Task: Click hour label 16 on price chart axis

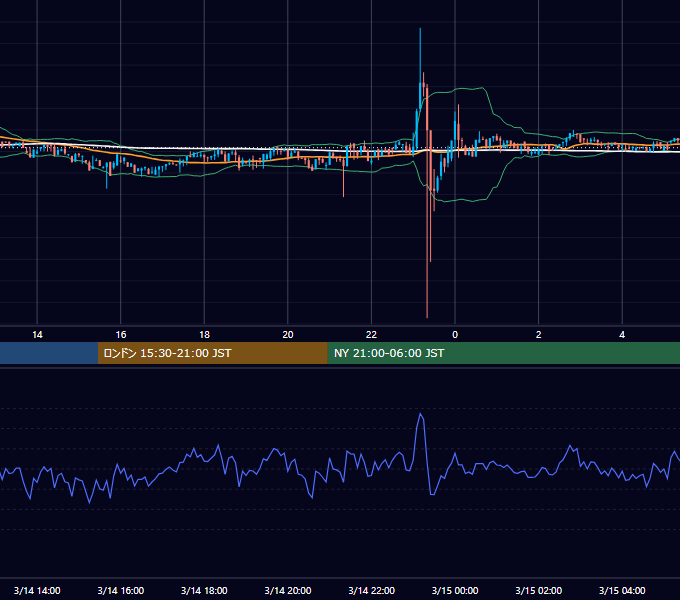Action: pos(121,335)
